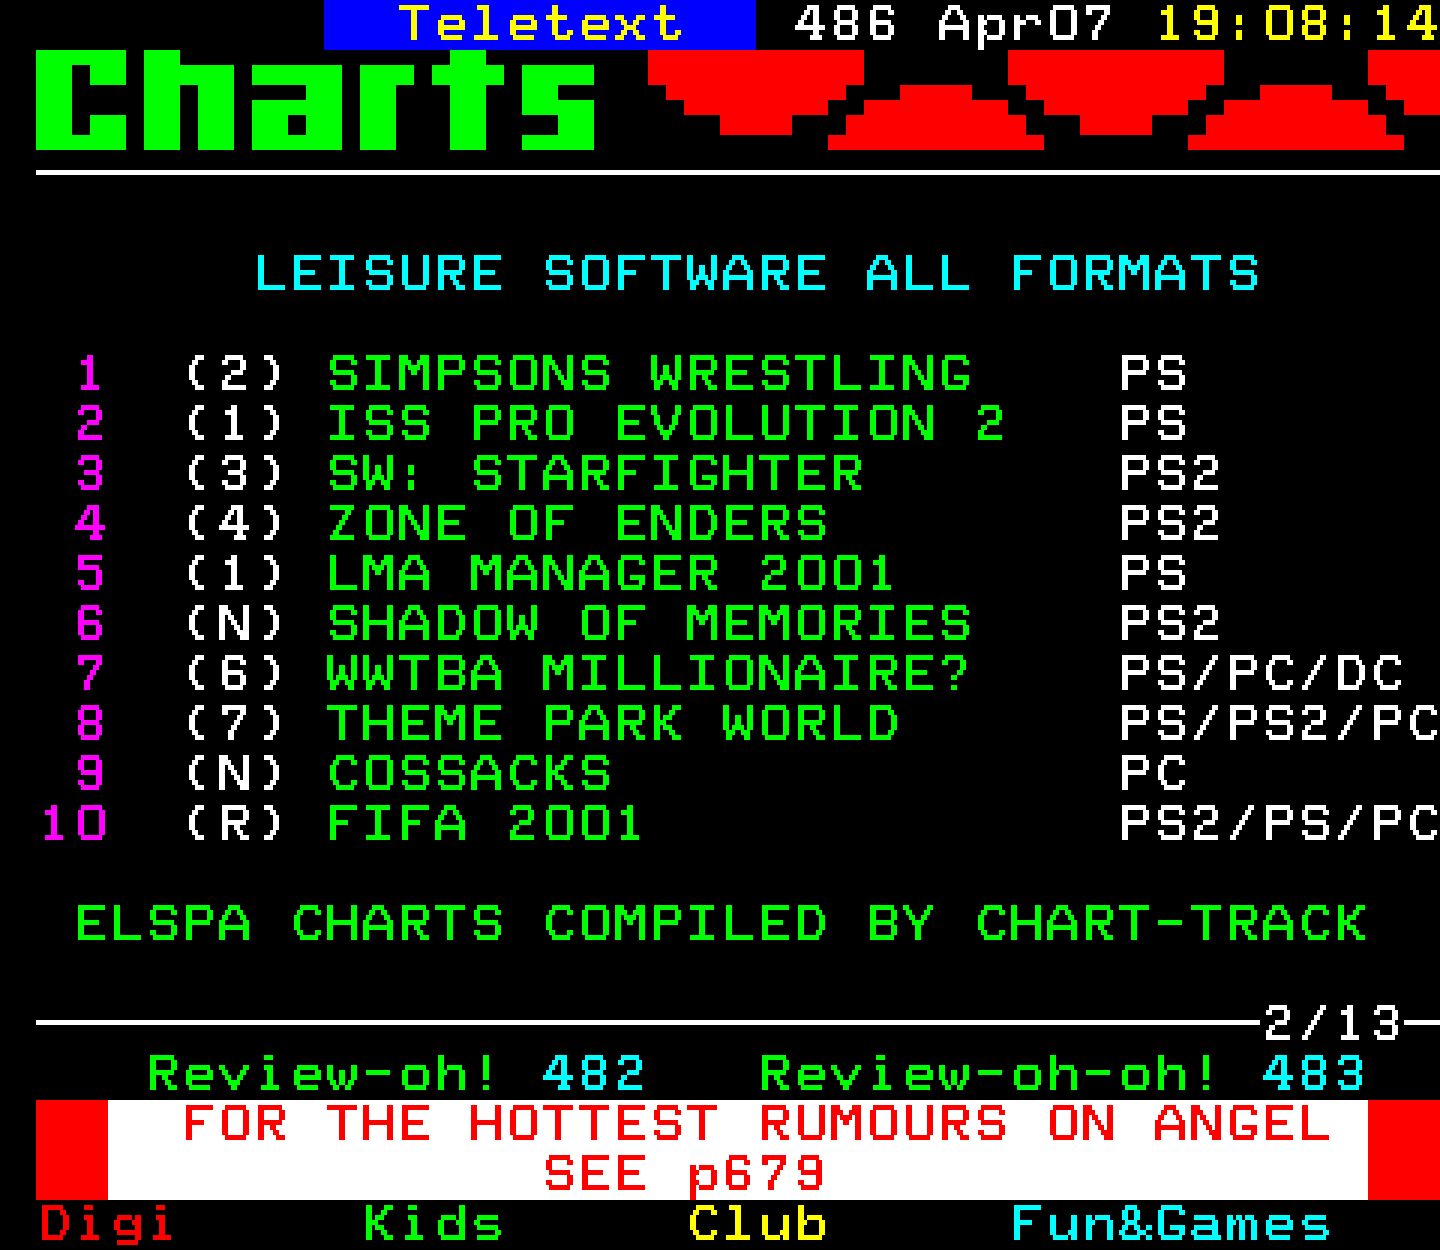Click rank number 10 in magenta
This screenshot has height=1250, width=1440.
pos(74,824)
